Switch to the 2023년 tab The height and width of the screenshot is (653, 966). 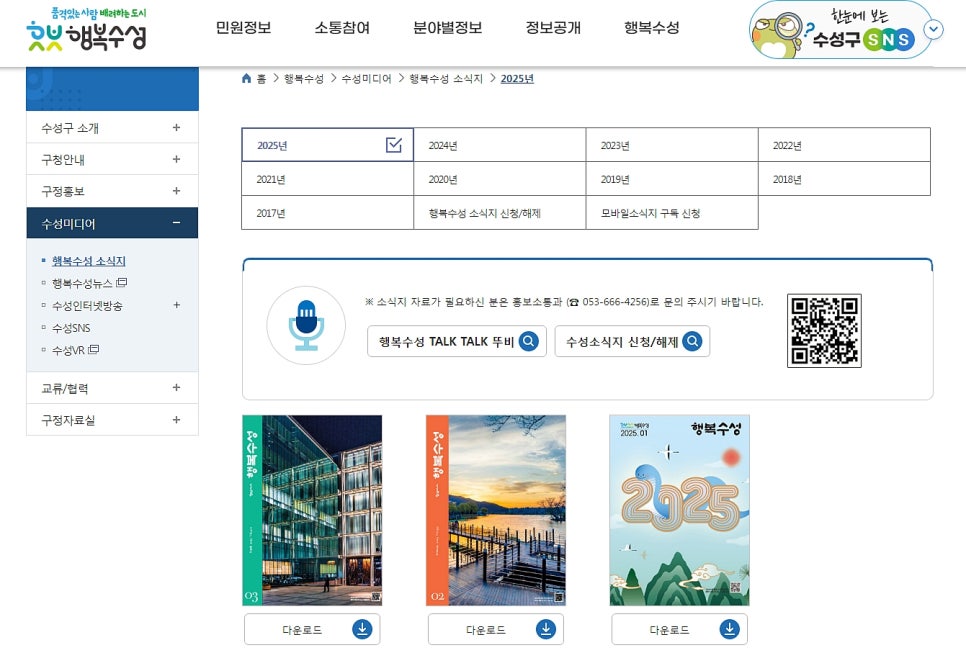(x=672, y=145)
